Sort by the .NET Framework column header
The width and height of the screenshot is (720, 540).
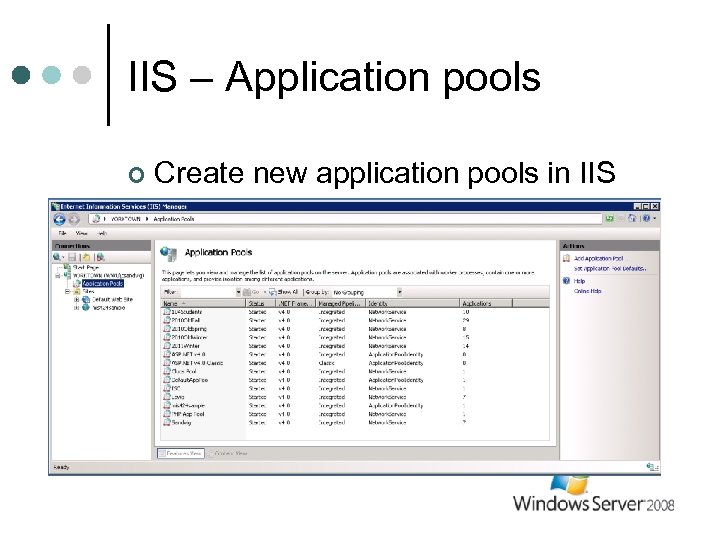click(x=295, y=304)
